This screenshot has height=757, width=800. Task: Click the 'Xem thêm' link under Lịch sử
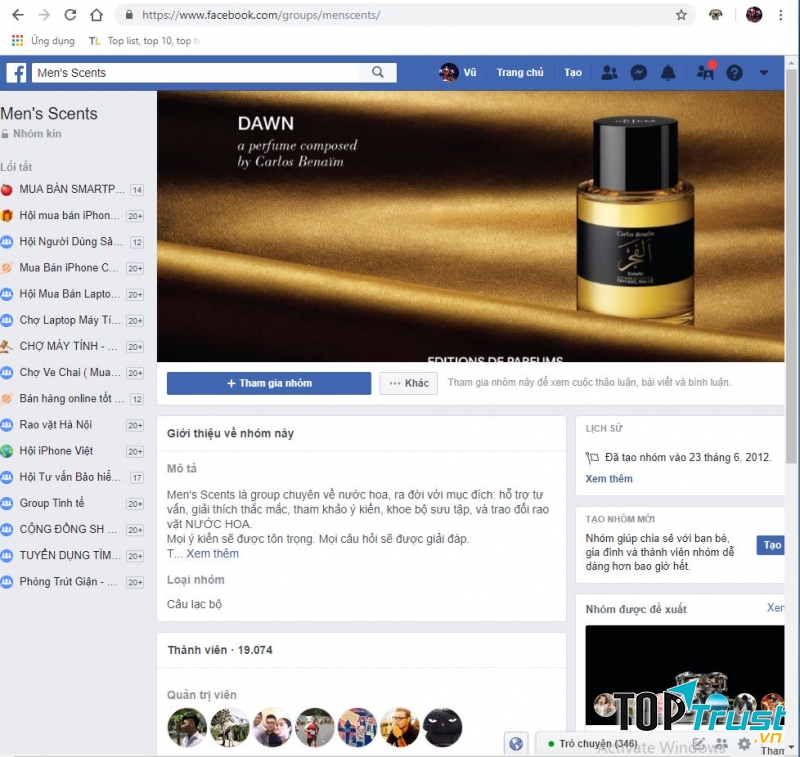tap(609, 479)
